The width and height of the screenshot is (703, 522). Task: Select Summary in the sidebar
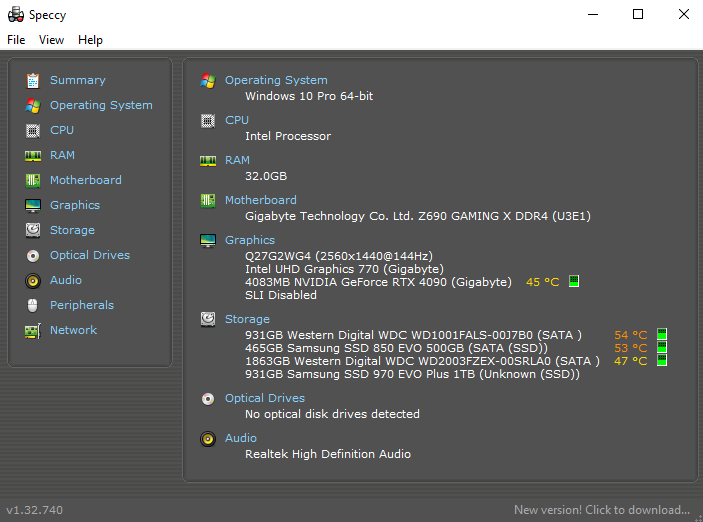point(78,80)
